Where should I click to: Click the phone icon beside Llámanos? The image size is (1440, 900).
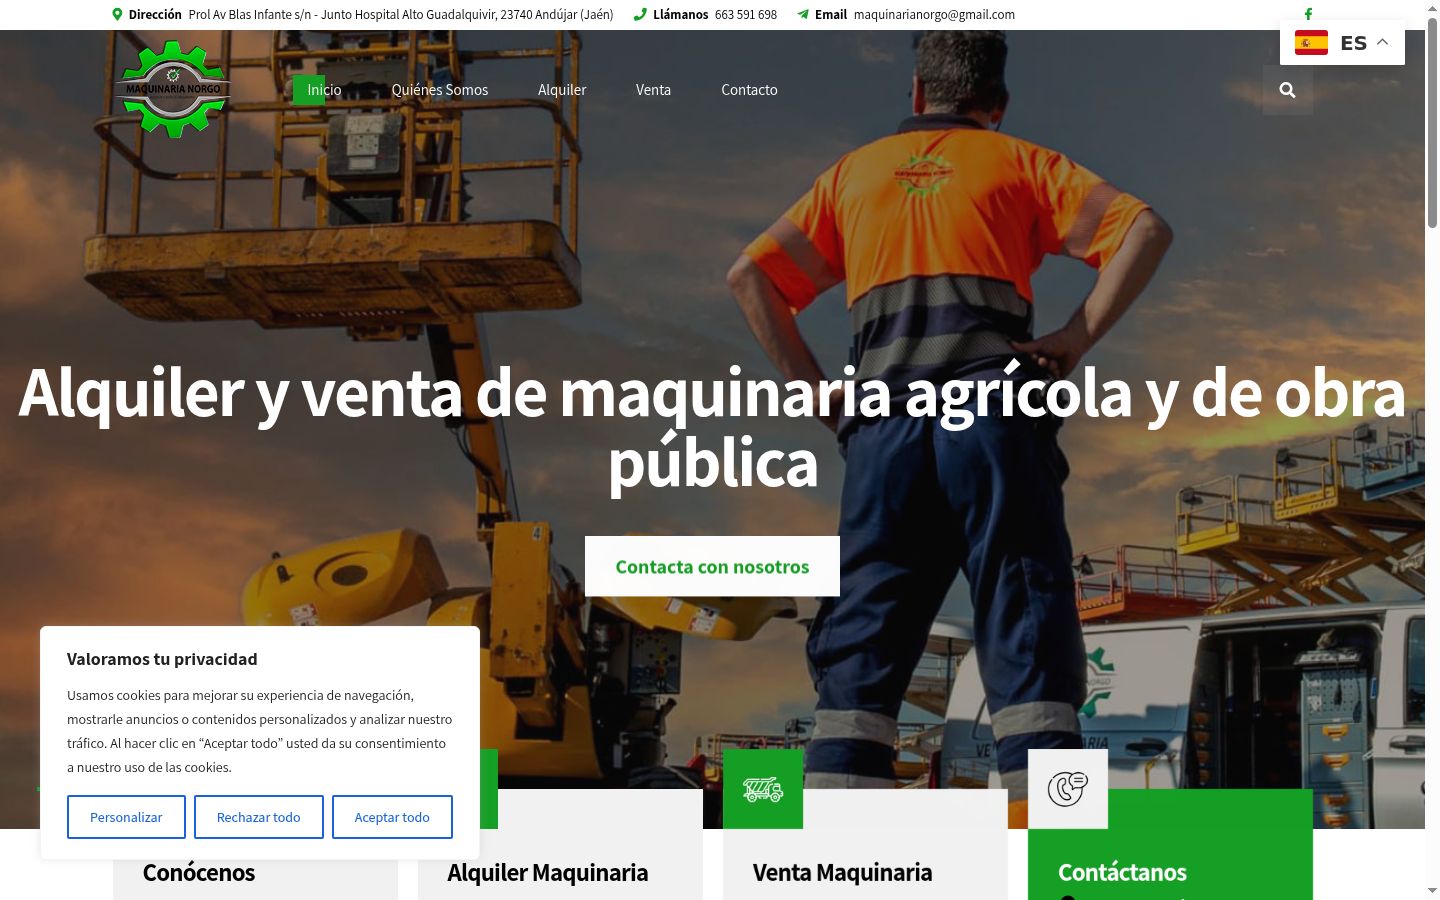pos(641,15)
